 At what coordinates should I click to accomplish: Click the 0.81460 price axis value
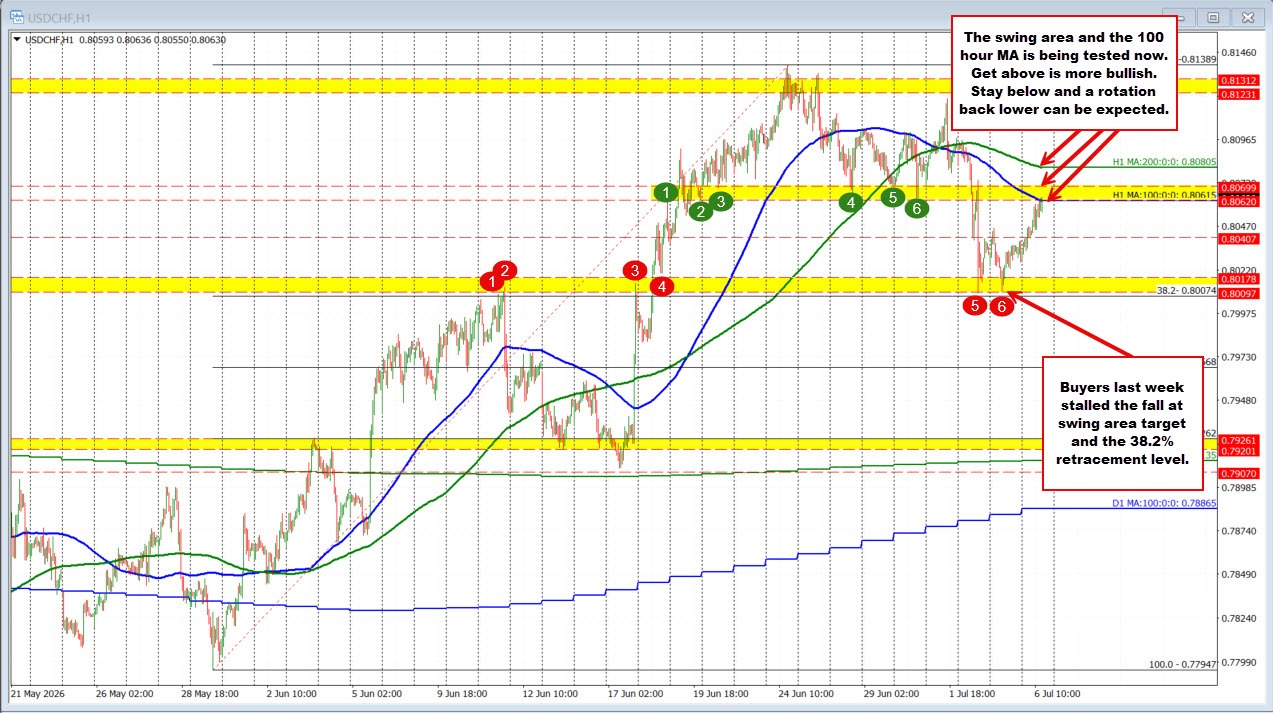1239,53
